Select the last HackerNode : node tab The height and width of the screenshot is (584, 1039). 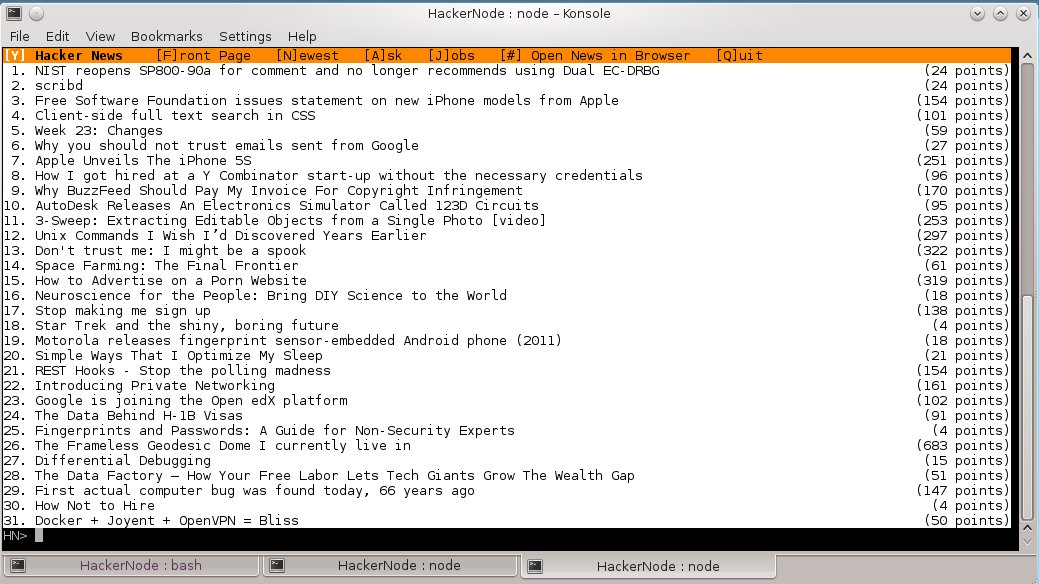(648, 566)
